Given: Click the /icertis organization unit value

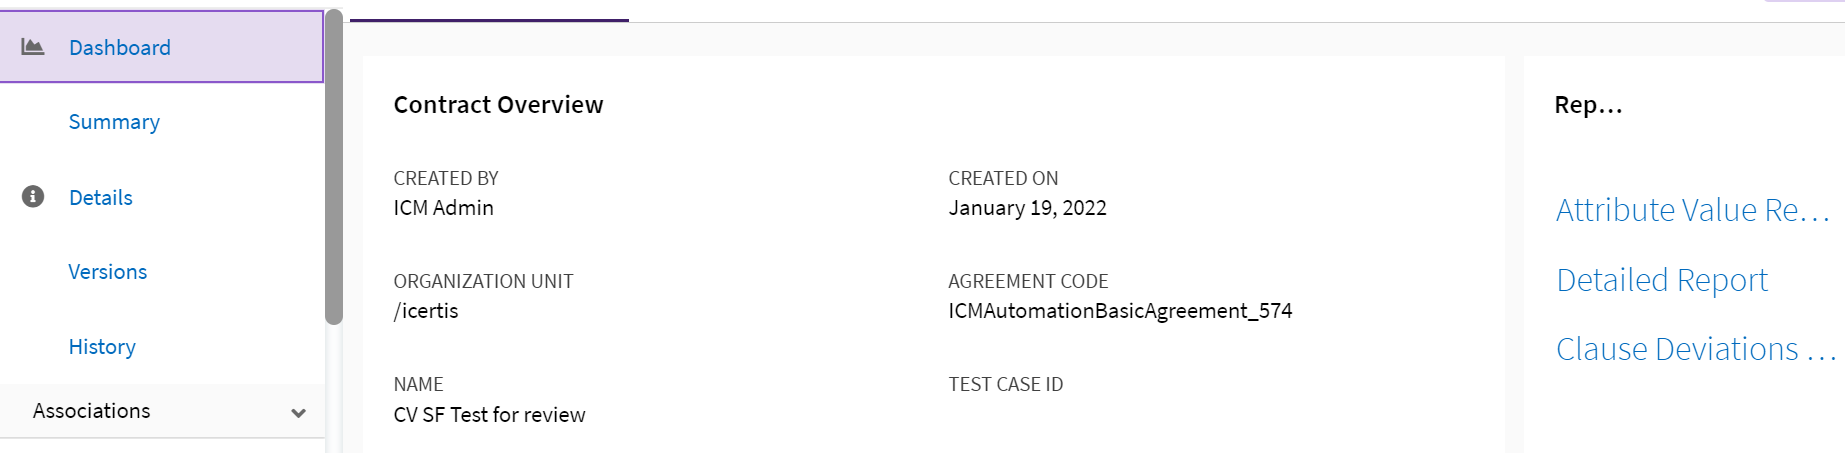Looking at the screenshot, I should [x=426, y=311].
